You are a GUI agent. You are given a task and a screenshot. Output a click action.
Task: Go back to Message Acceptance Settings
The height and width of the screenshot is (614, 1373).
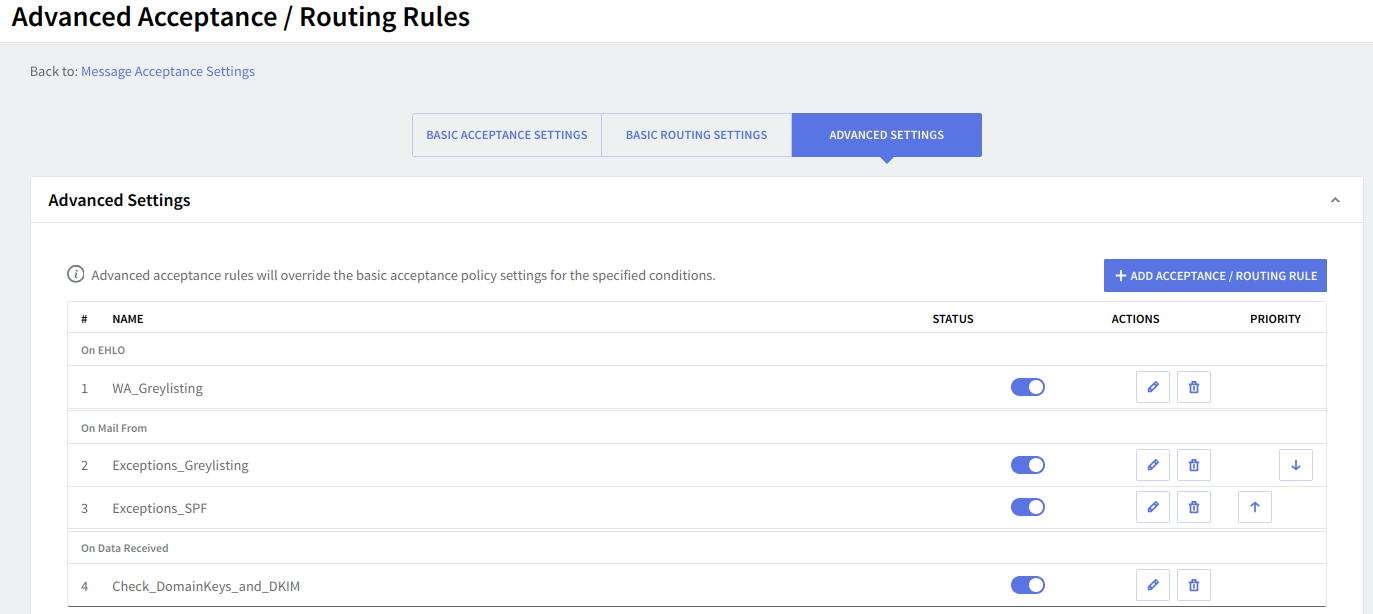click(168, 72)
